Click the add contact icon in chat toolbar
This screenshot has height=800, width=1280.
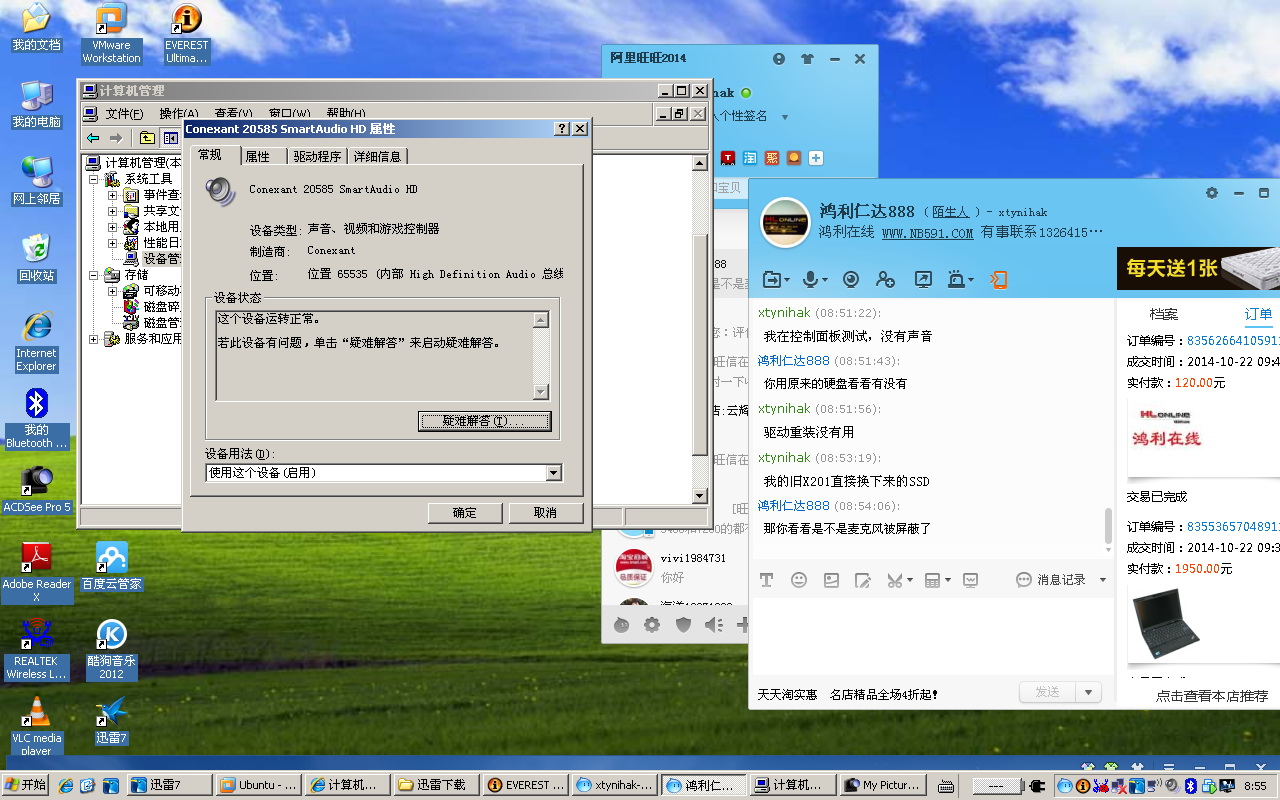(x=885, y=280)
